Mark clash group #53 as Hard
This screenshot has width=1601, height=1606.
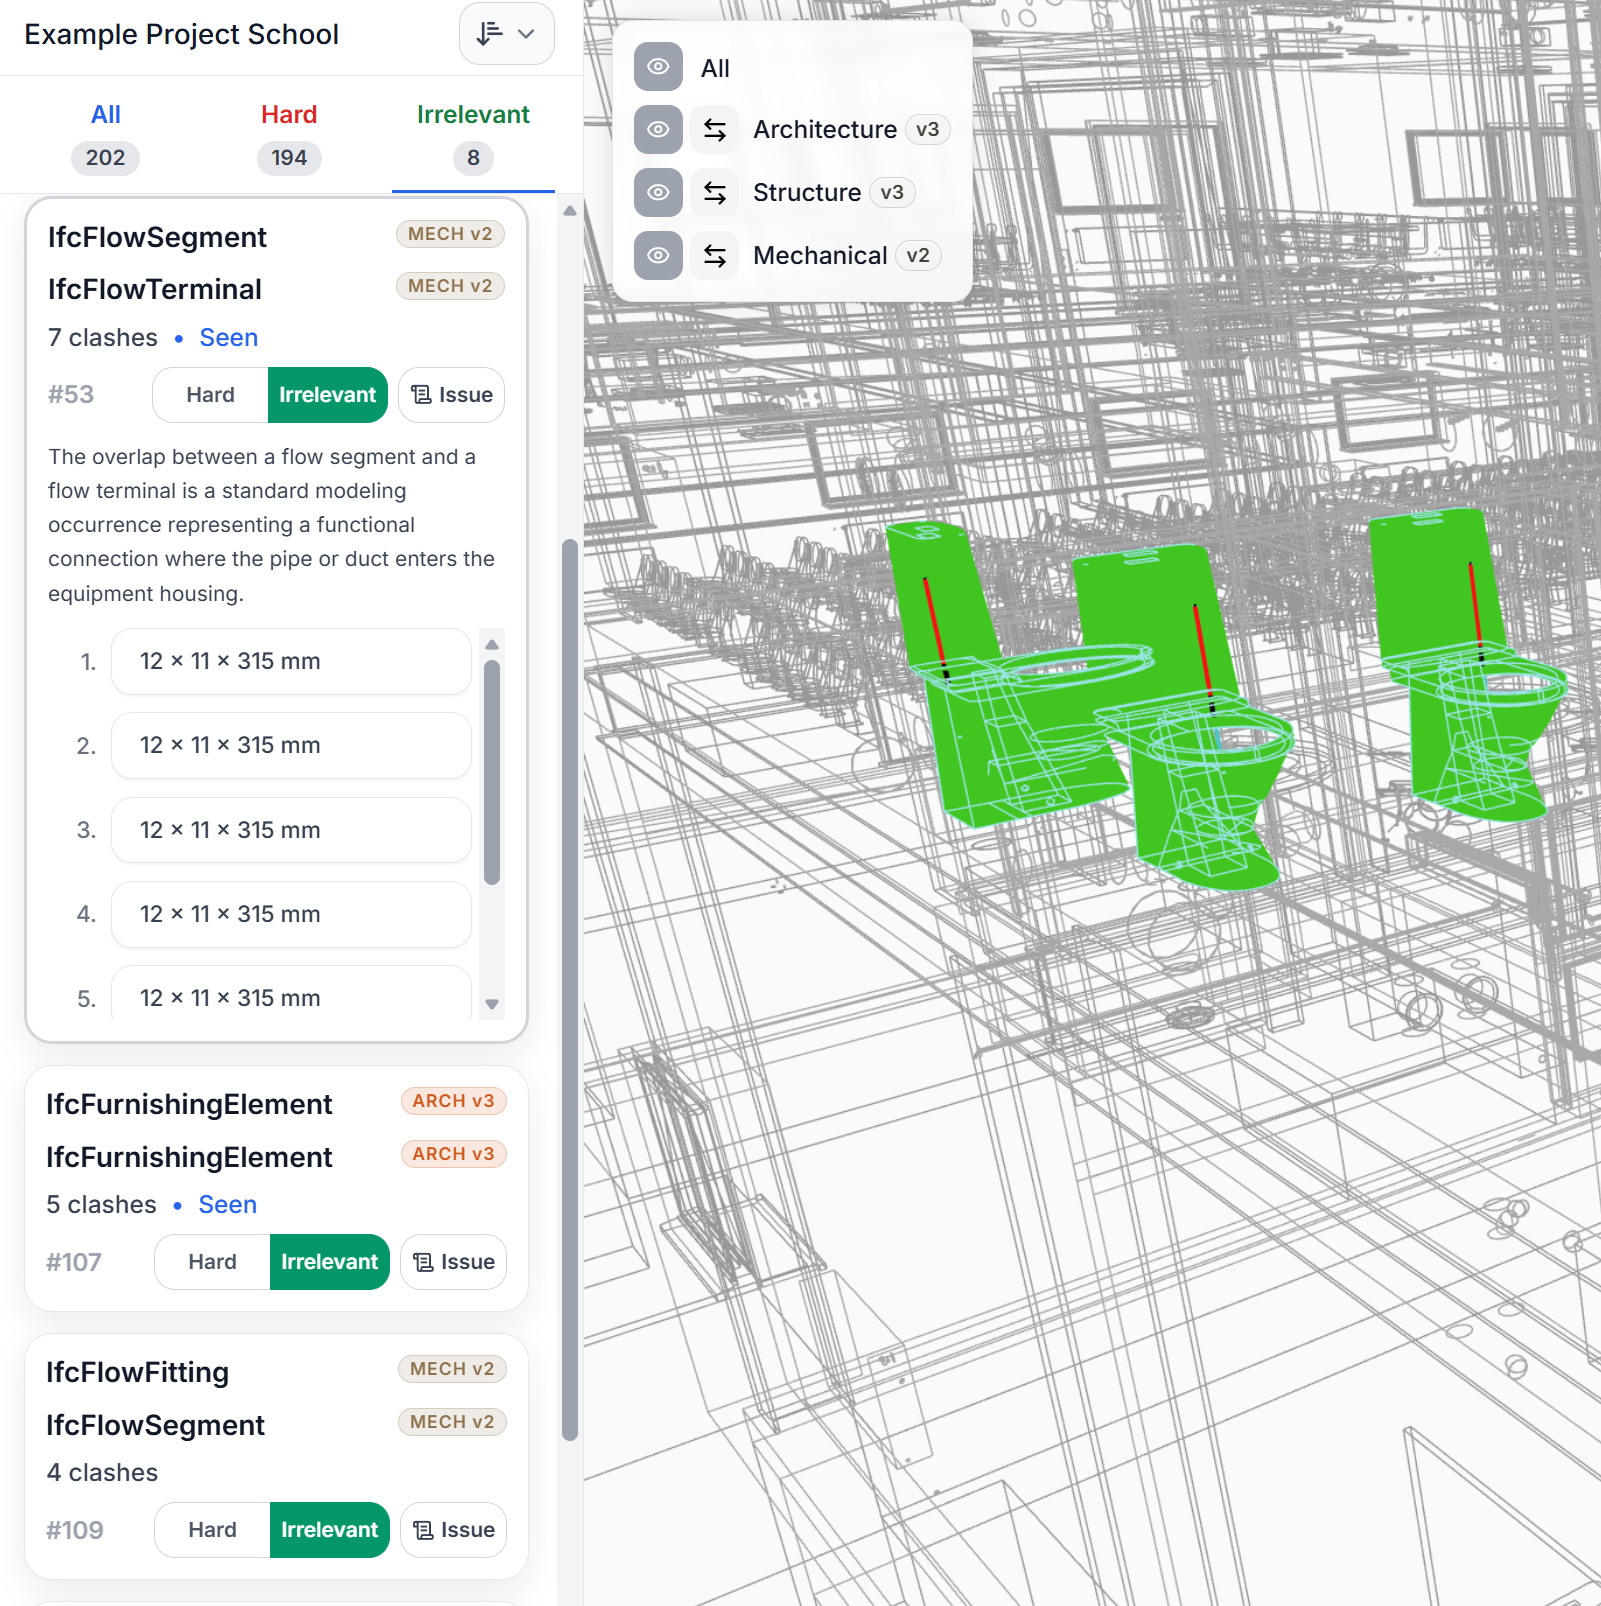tap(211, 395)
